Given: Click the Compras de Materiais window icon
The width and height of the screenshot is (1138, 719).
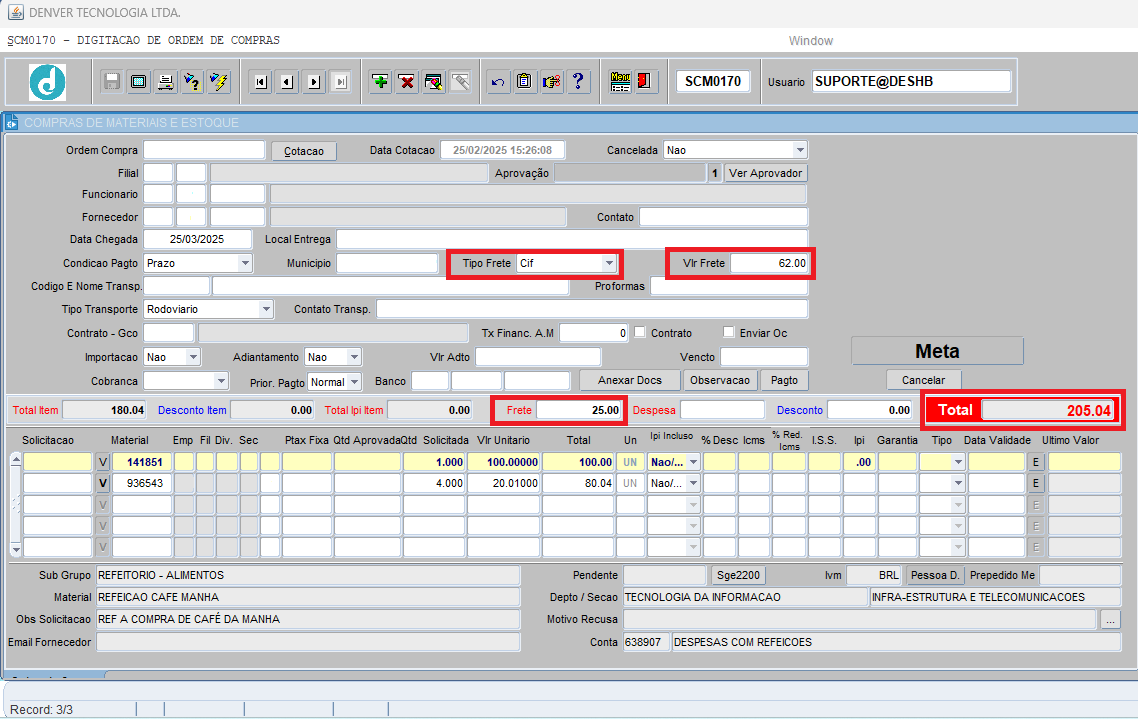Looking at the screenshot, I should click(12, 123).
